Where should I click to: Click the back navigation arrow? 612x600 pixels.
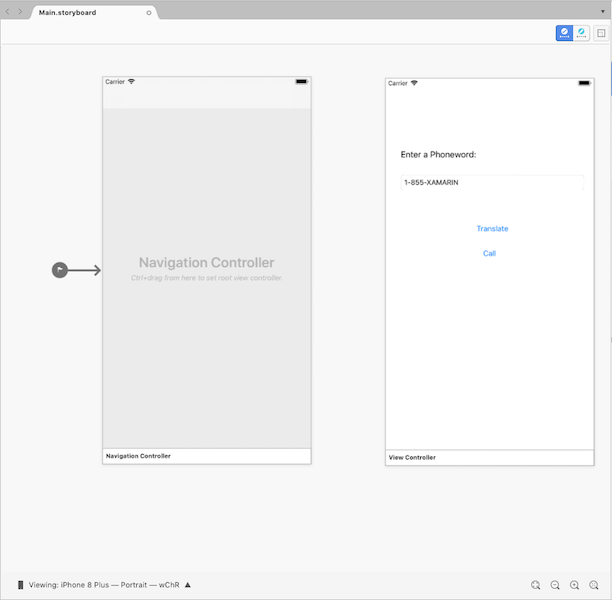(9, 12)
